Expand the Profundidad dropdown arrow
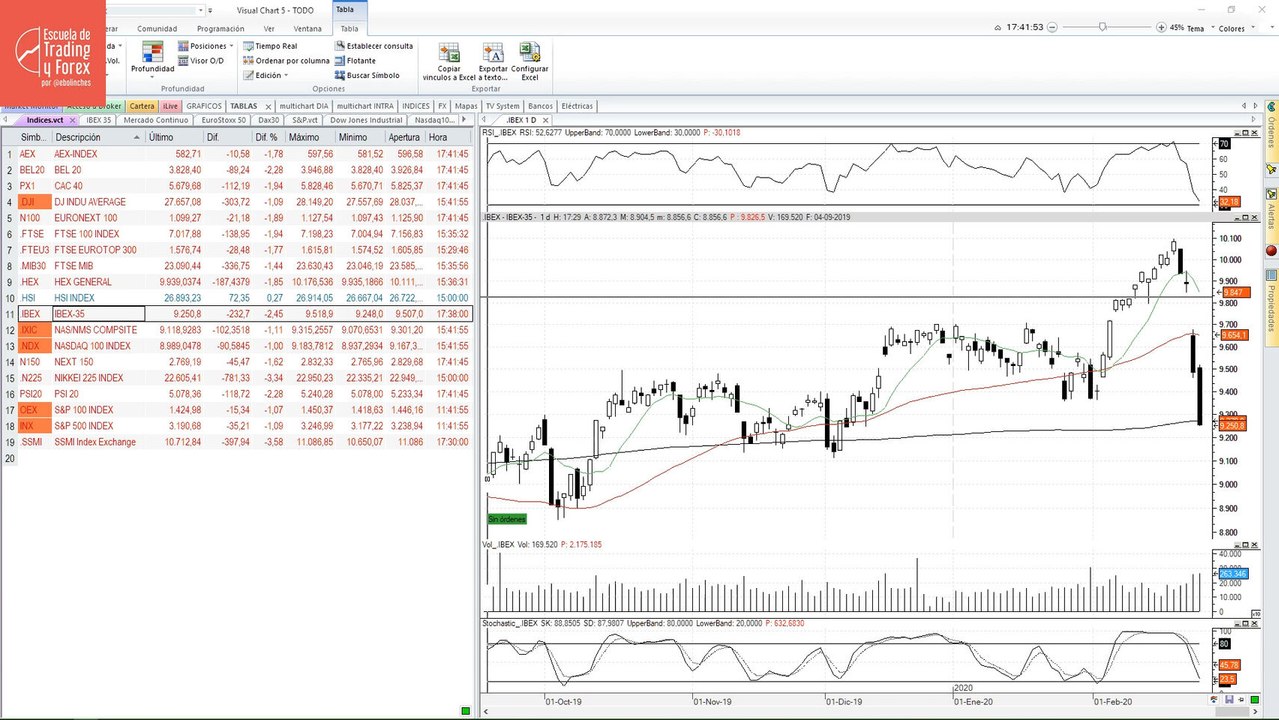Screen dimensions: 1279x720 [153, 77]
